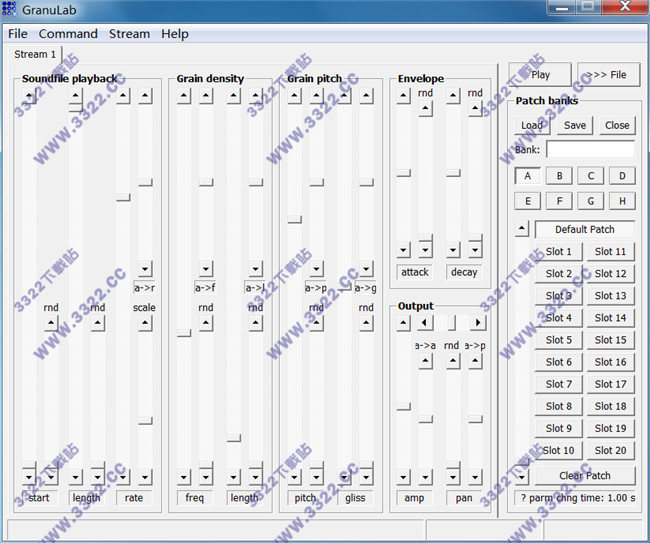
Task: Select patch bank E
Action: (527, 201)
